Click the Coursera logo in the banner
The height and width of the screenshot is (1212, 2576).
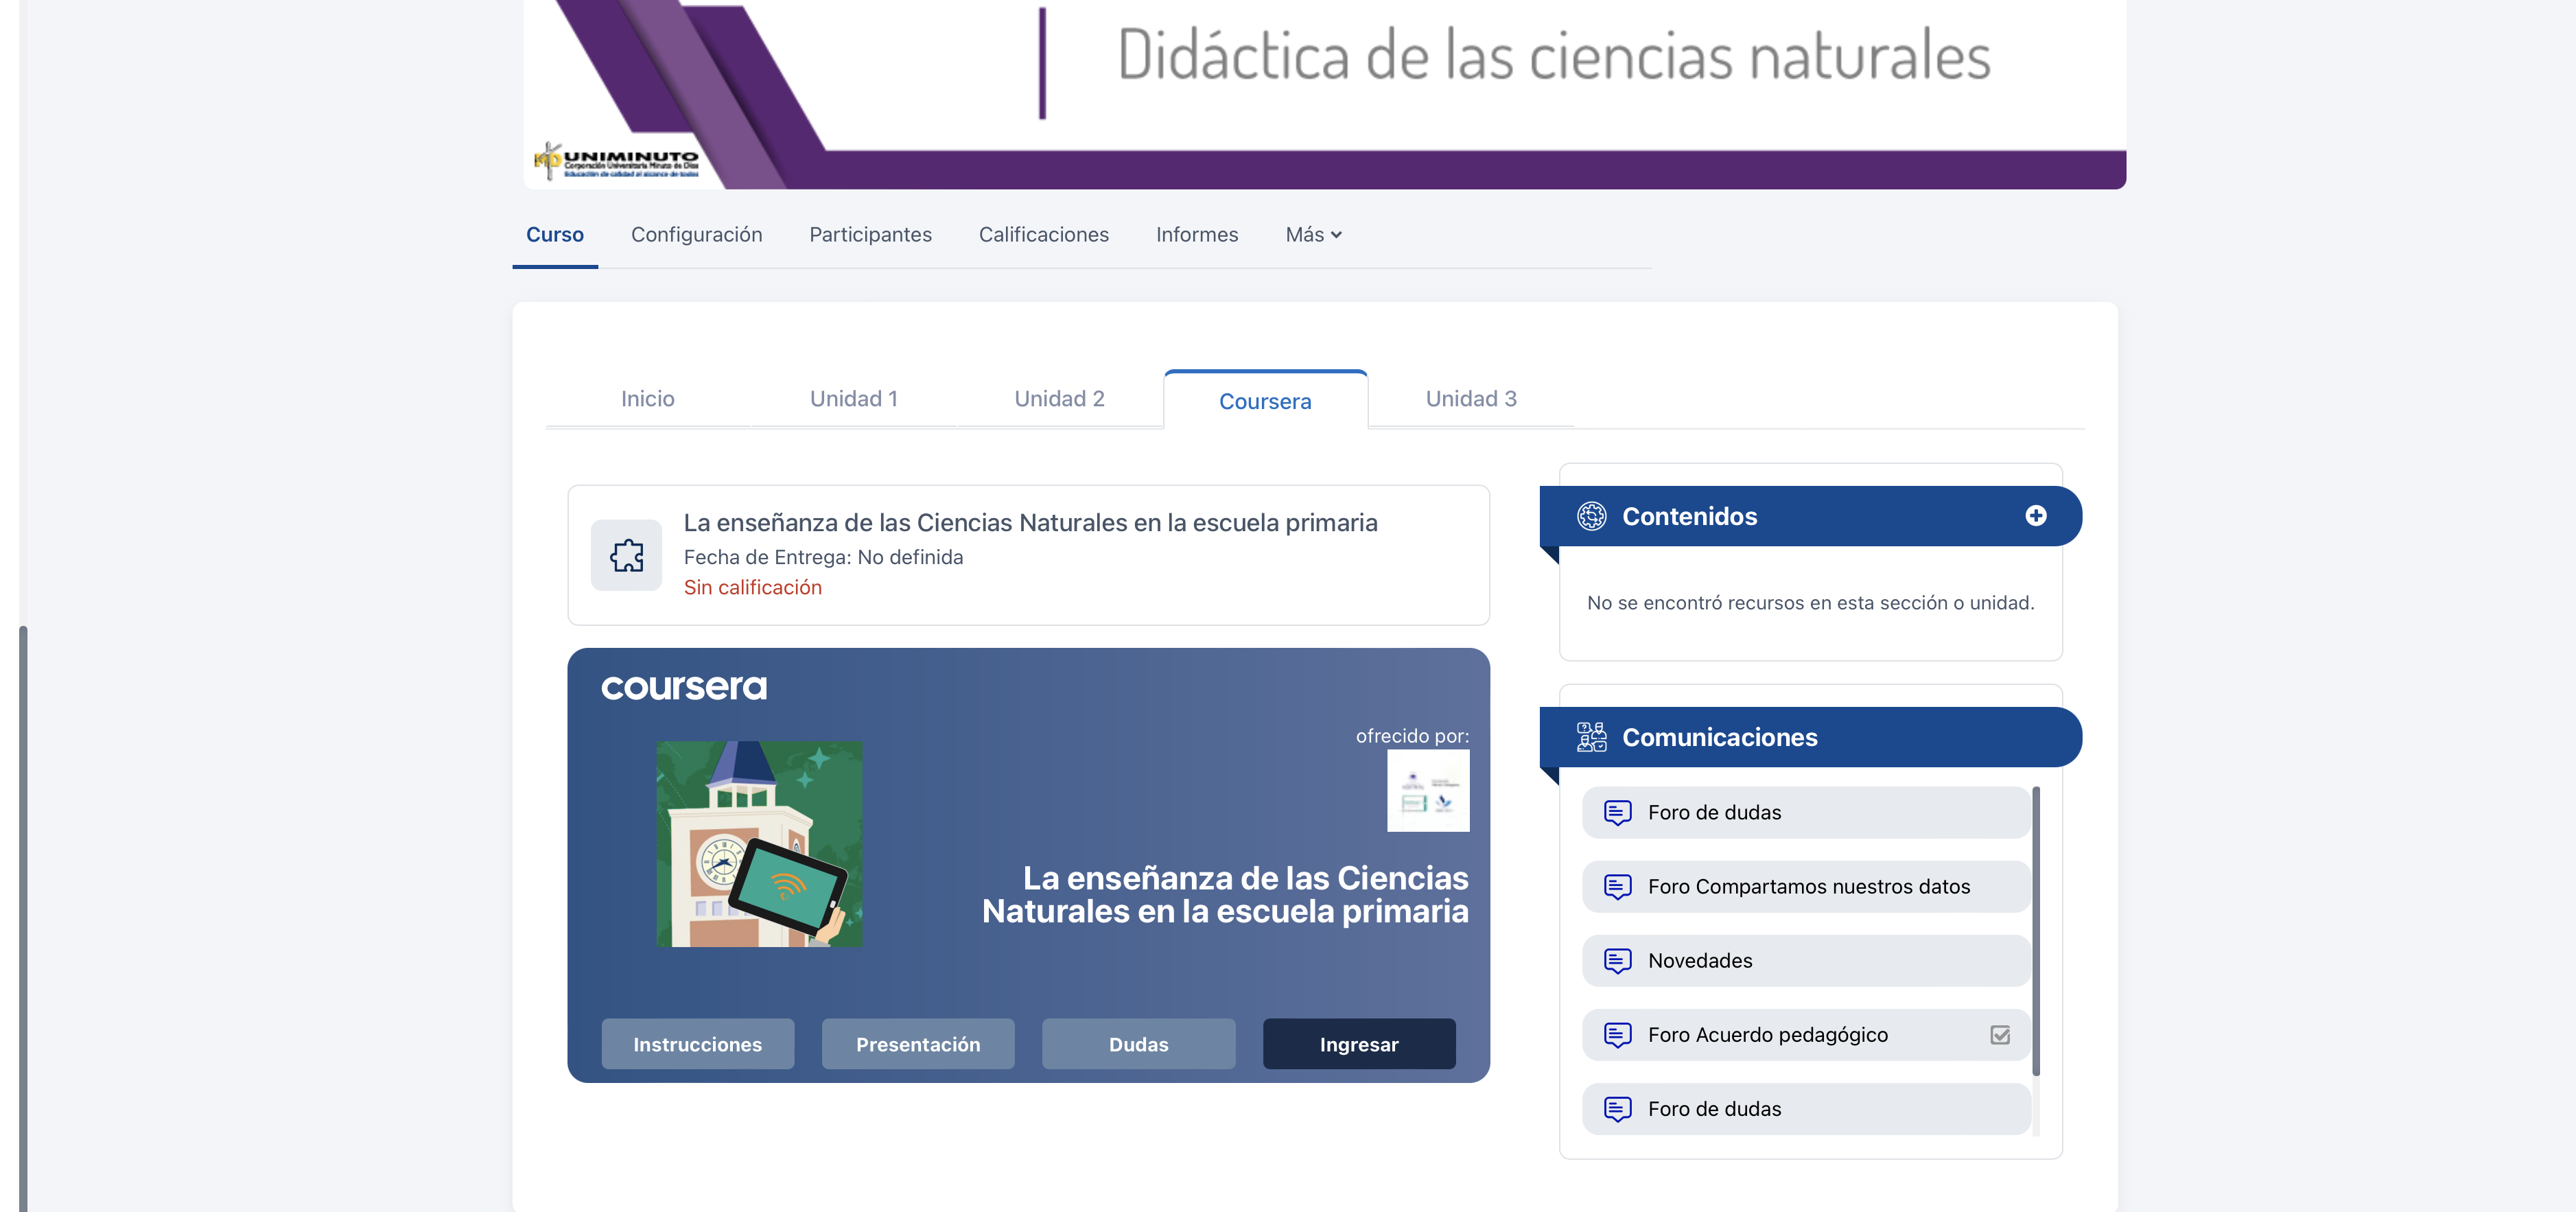pyautogui.click(x=684, y=687)
